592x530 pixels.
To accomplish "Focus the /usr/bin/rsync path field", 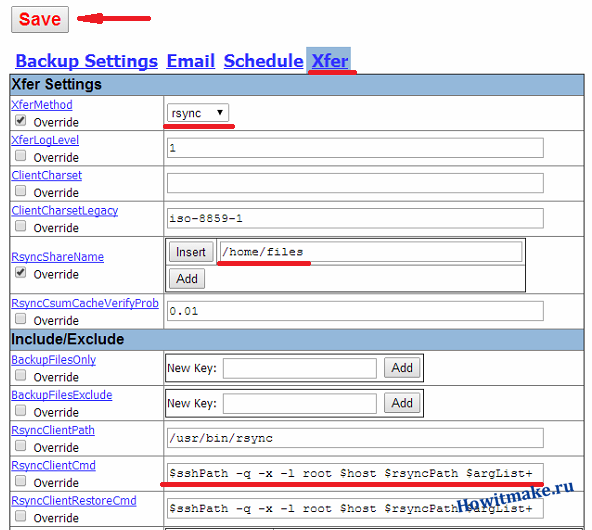I will pos(355,438).
